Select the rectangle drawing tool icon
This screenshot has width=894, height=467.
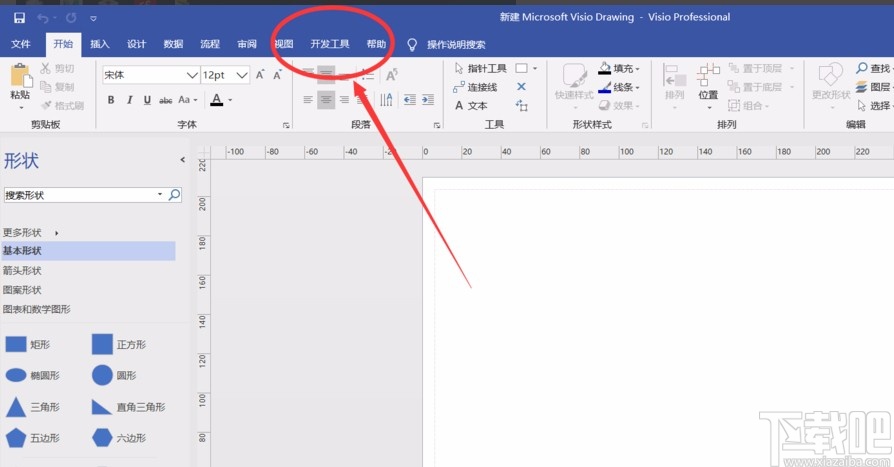click(521, 68)
